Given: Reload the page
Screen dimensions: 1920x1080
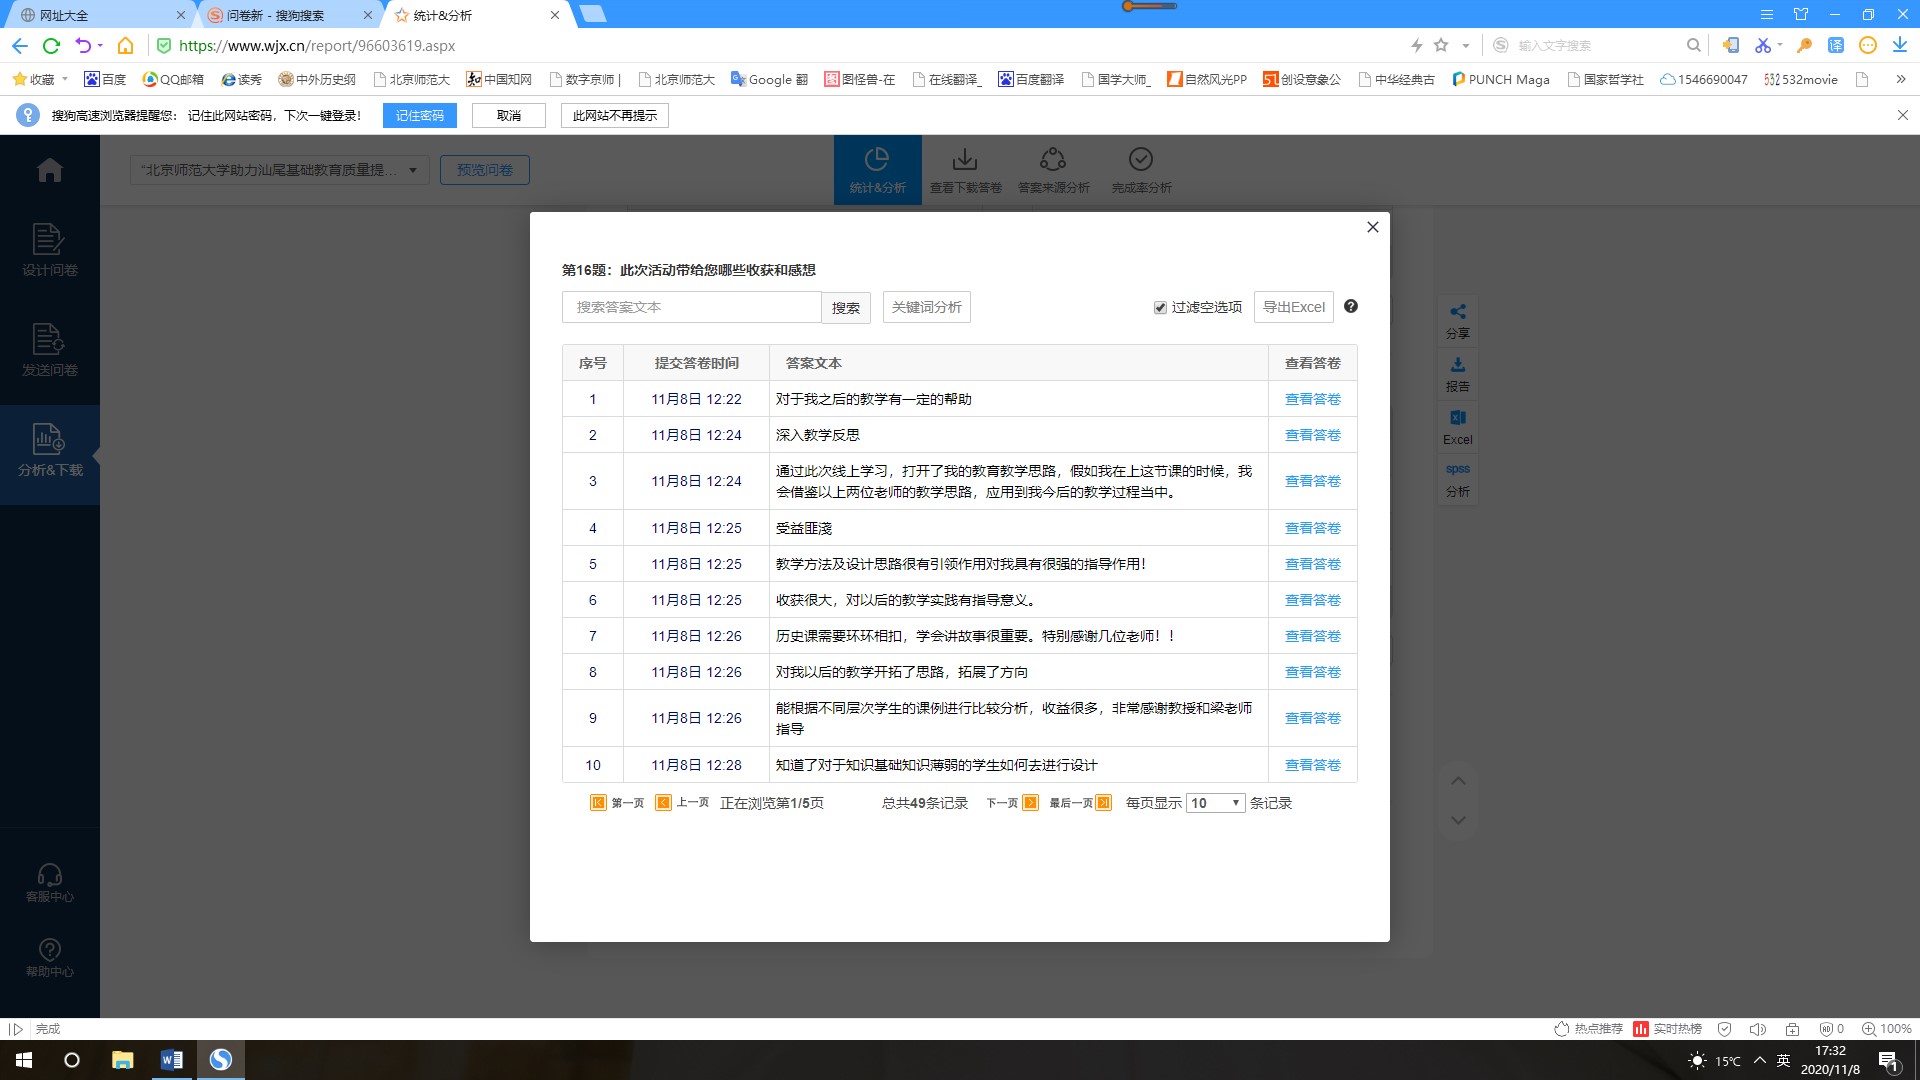Looking at the screenshot, I should (52, 46).
